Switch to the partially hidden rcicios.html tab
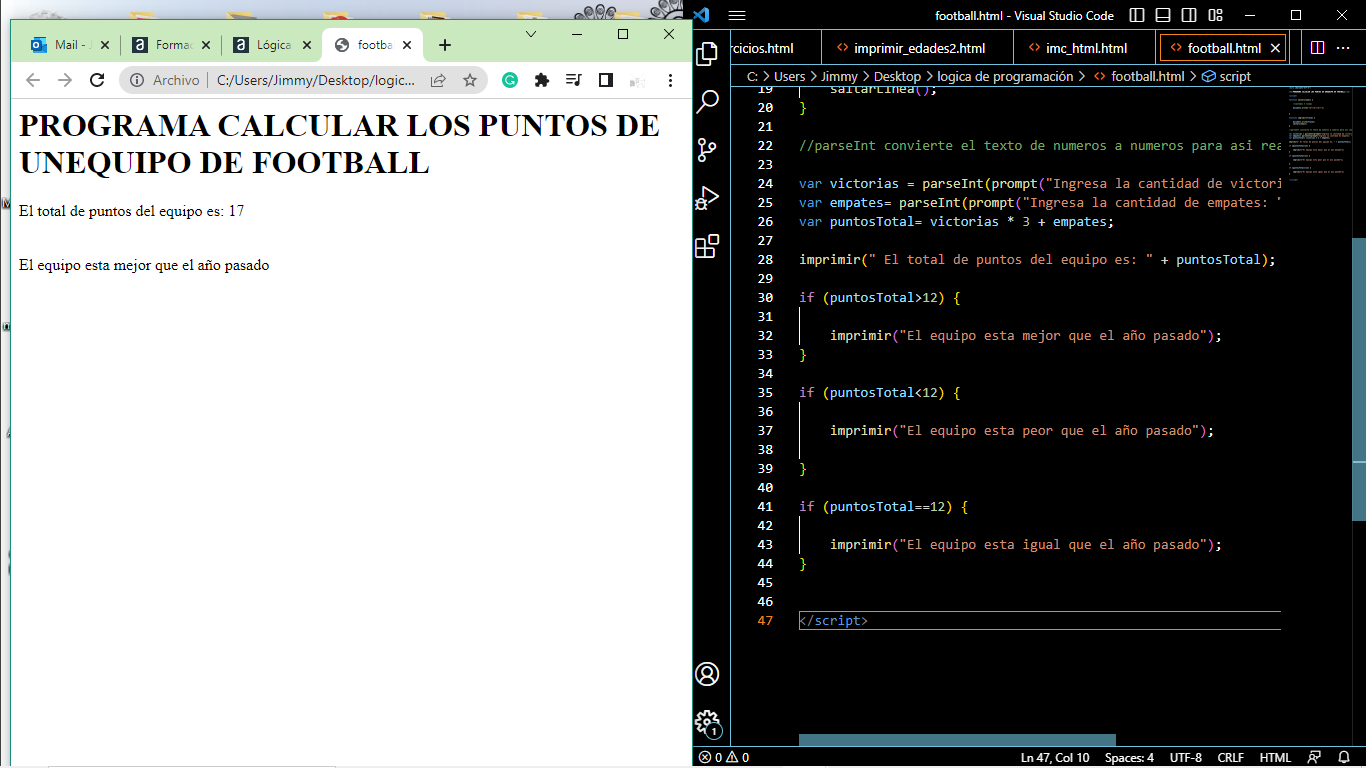 pos(775,48)
